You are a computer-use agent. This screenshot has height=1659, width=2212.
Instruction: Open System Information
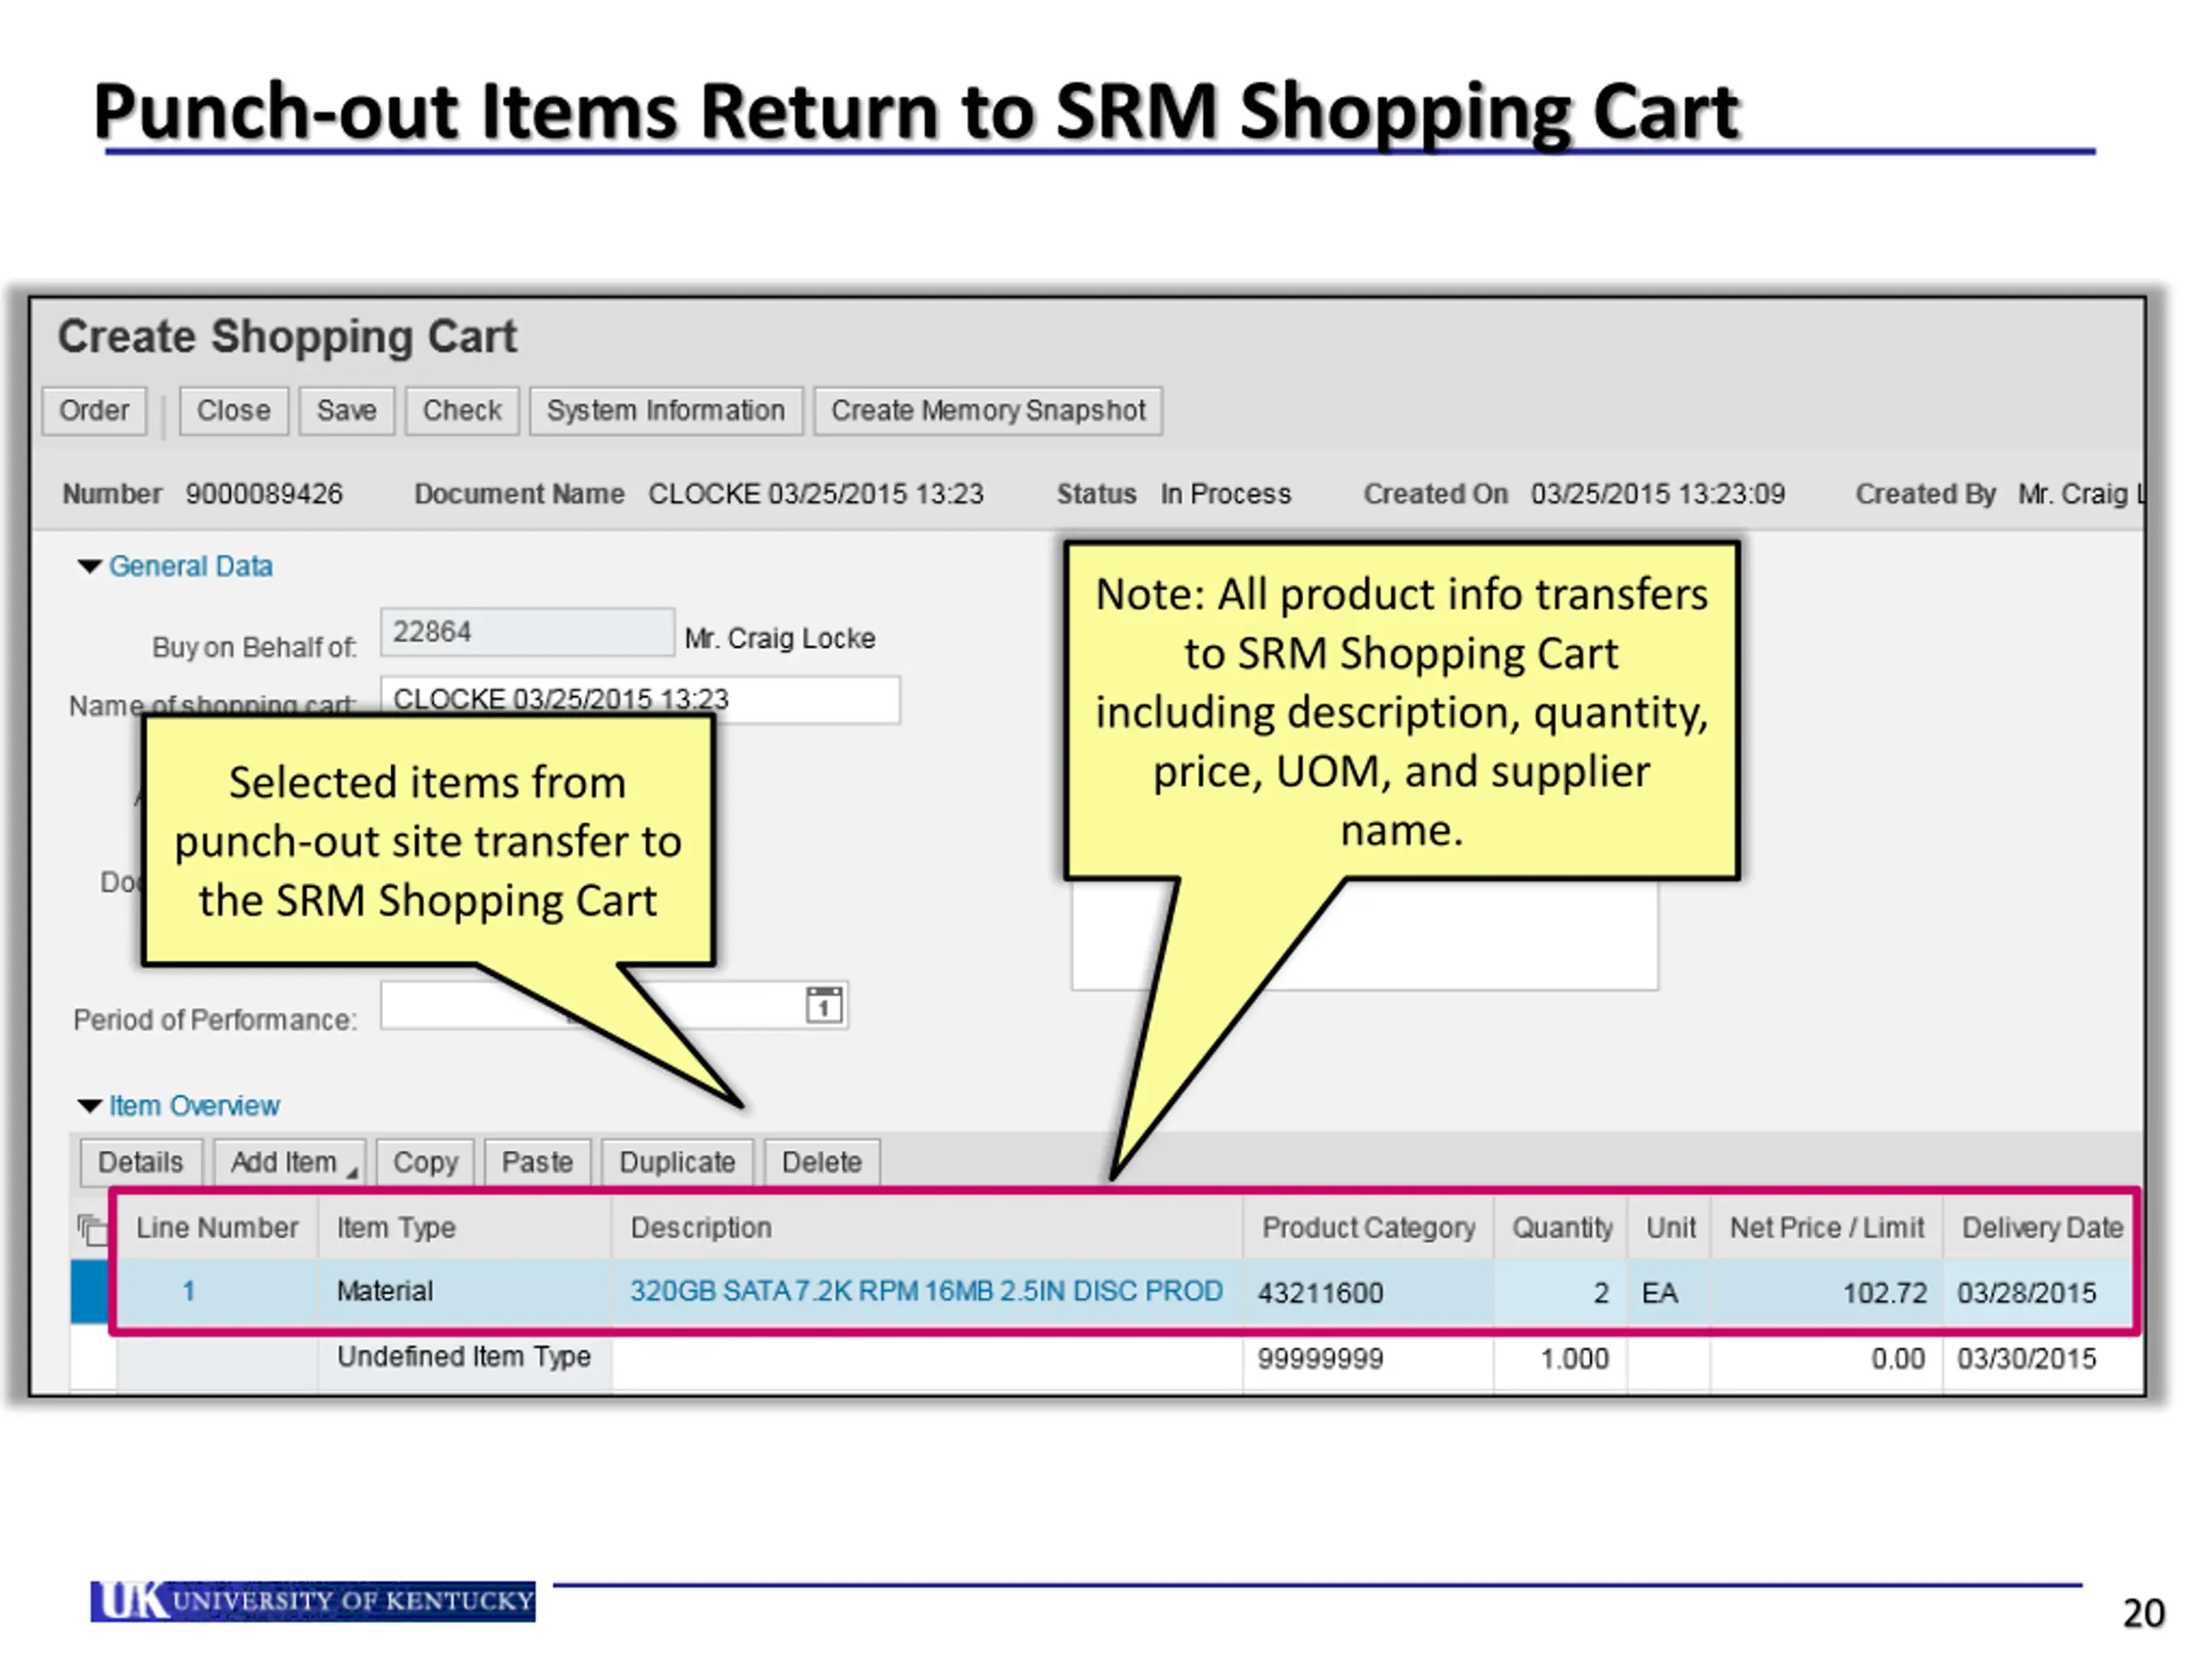coord(665,411)
